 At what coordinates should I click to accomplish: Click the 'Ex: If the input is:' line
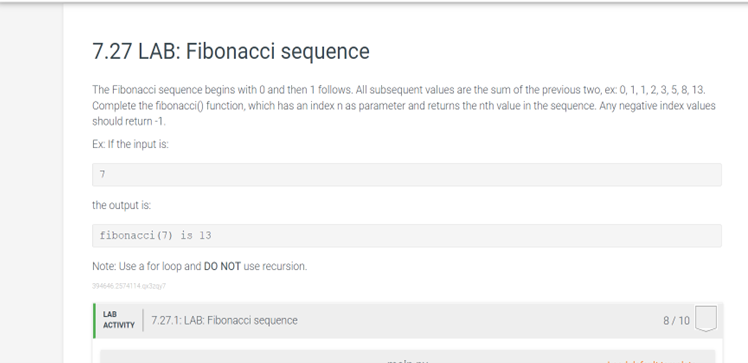130,144
